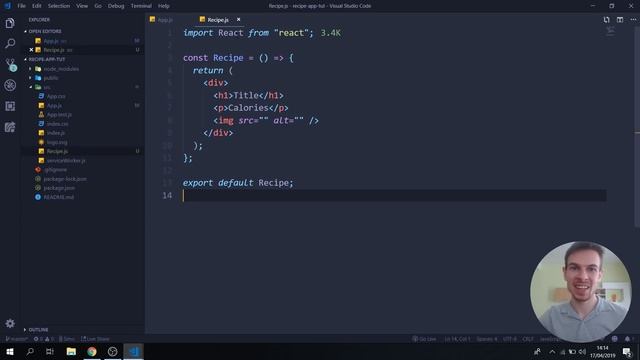Open the File menu
Viewport: 640px width, 360px height.
pos(21,6)
